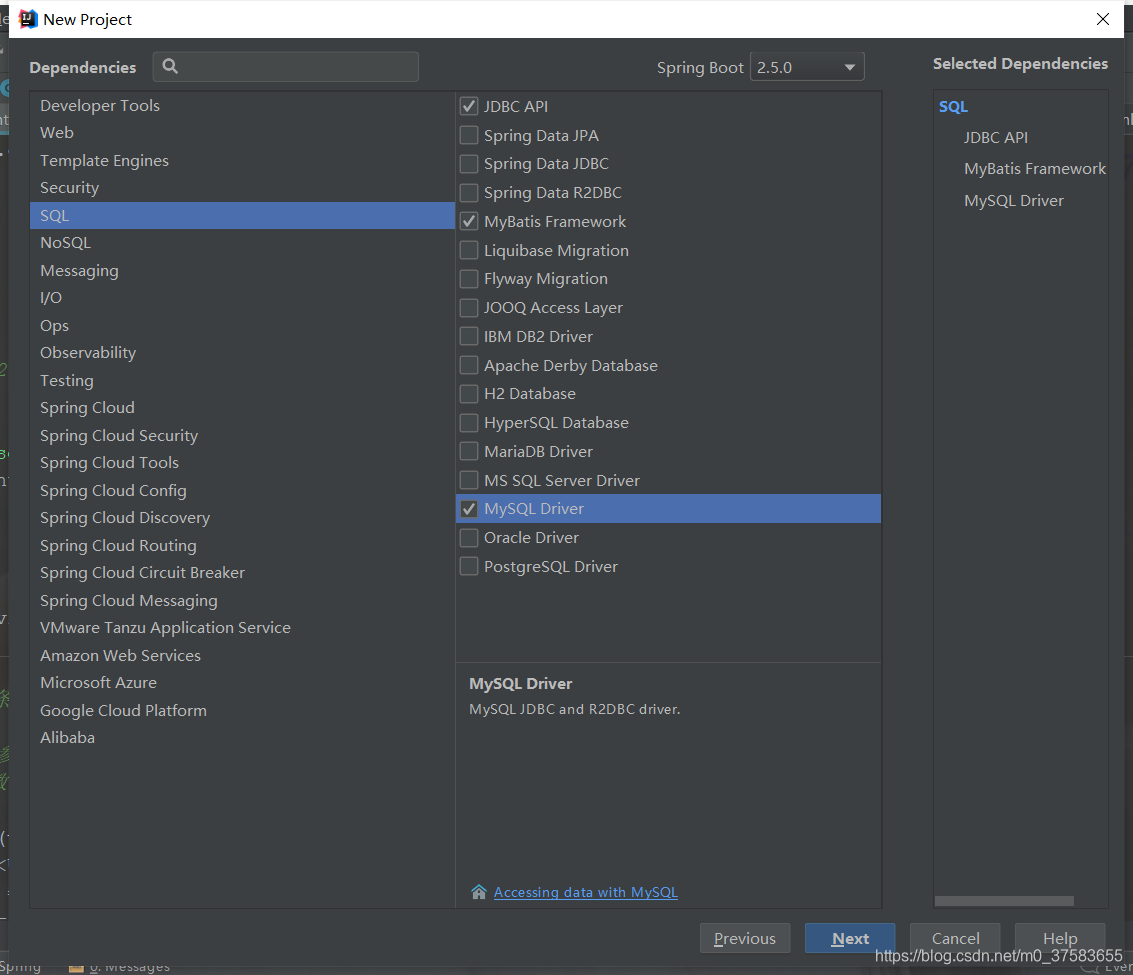This screenshot has height=975, width=1133.
Task: Open the Spring Boot version dropdown
Action: click(x=807, y=67)
